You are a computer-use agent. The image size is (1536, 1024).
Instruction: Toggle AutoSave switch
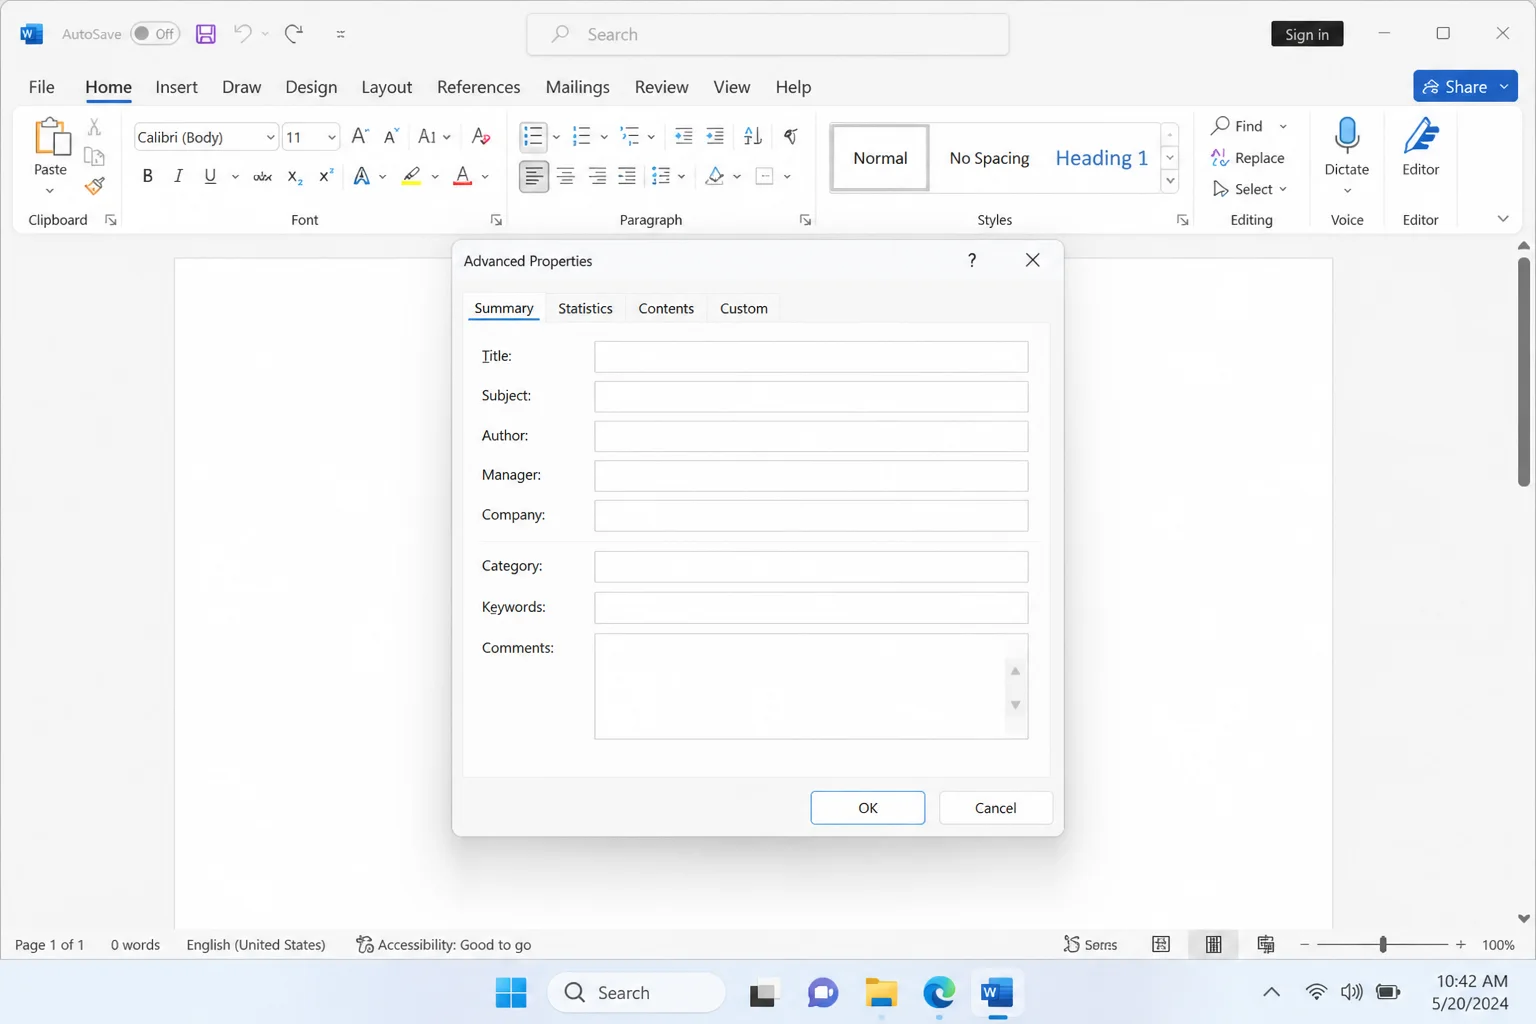click(155, 34)
